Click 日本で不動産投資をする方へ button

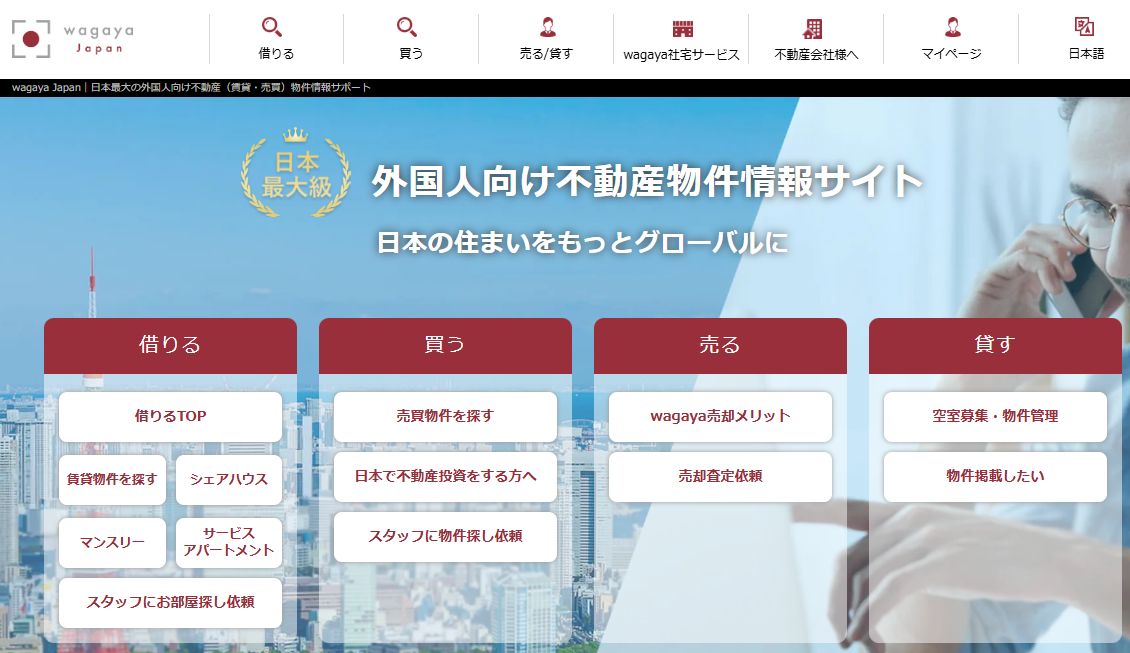tap(445, 476)
